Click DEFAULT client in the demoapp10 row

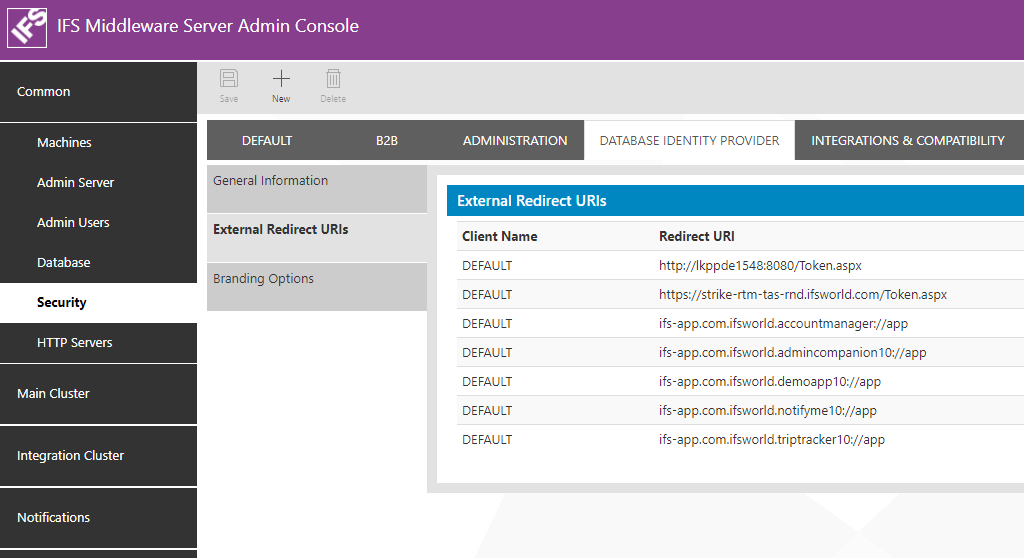pyautogui.click(x=487, y=382)
